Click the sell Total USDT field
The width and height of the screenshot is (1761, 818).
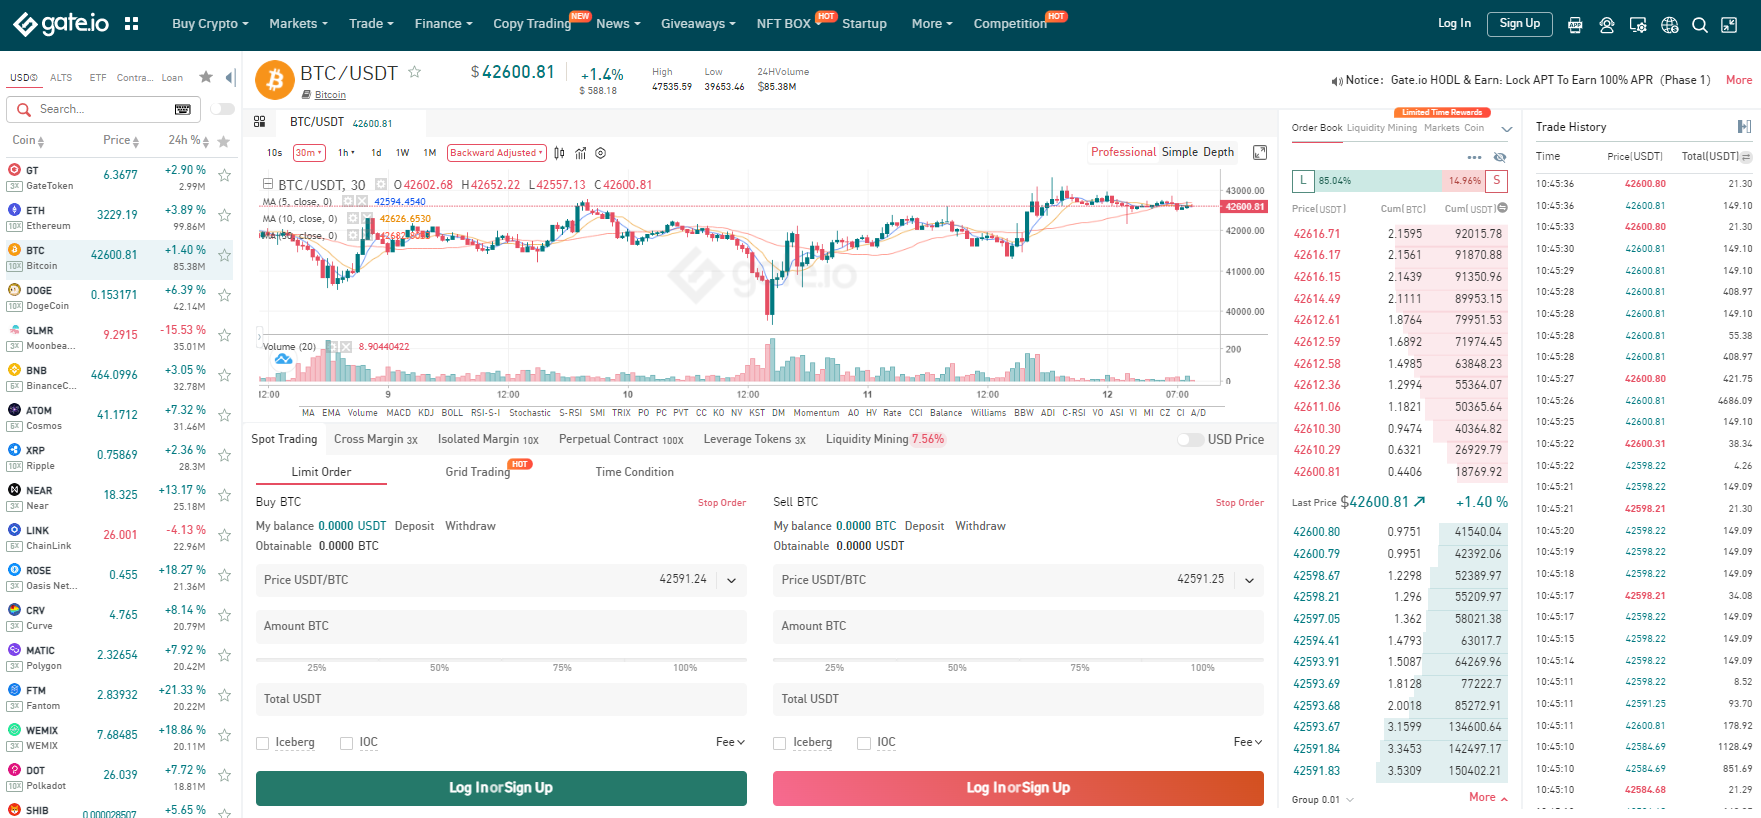1018,699
